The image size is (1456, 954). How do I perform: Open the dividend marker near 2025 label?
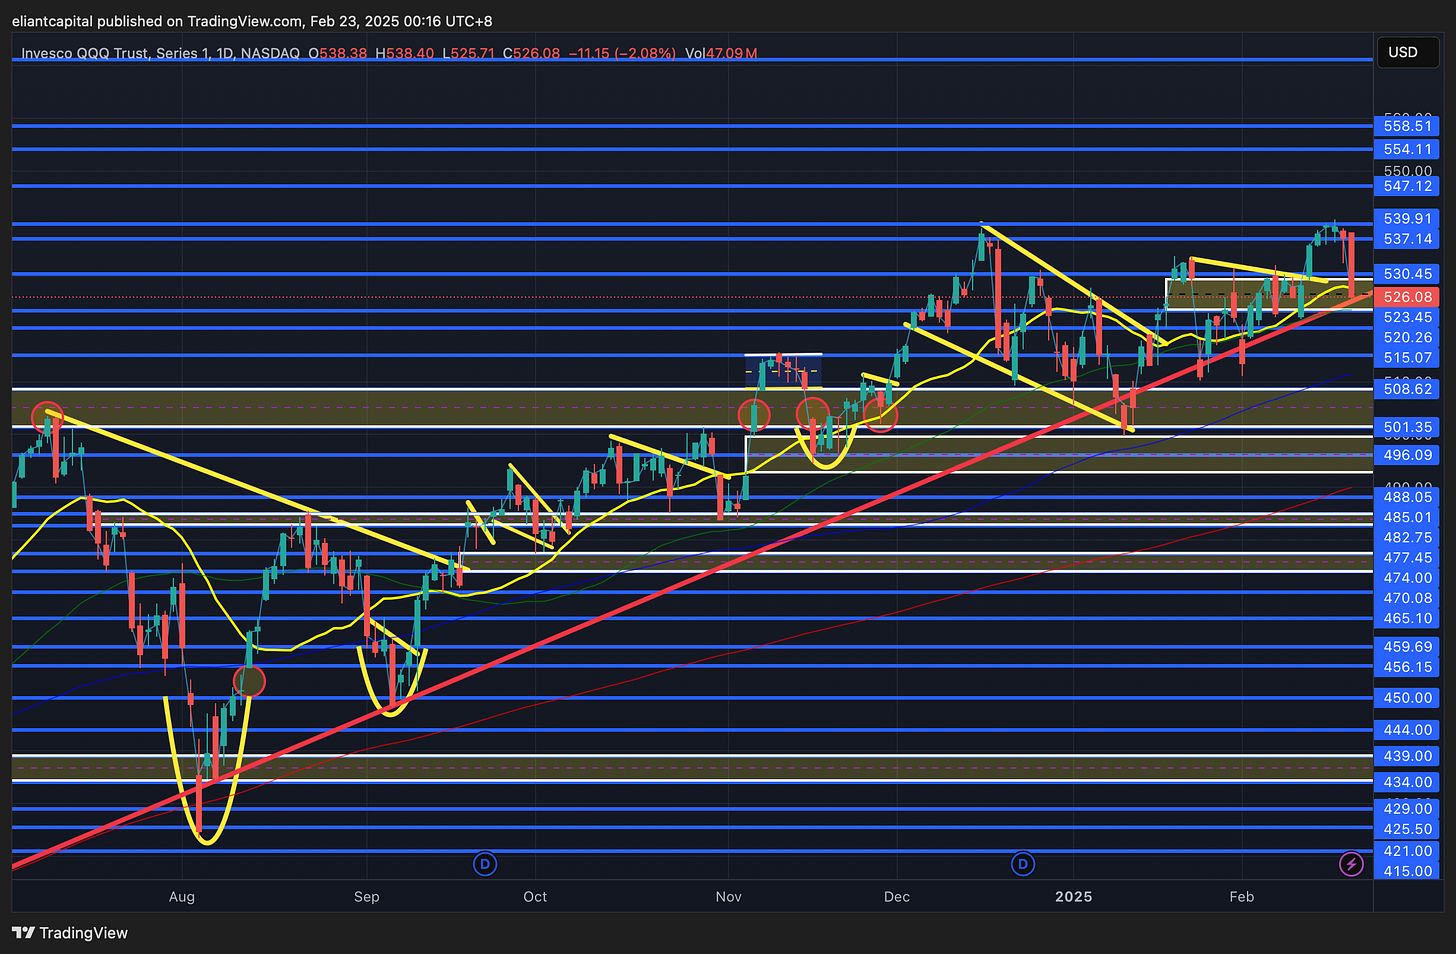coord(1022,864)
